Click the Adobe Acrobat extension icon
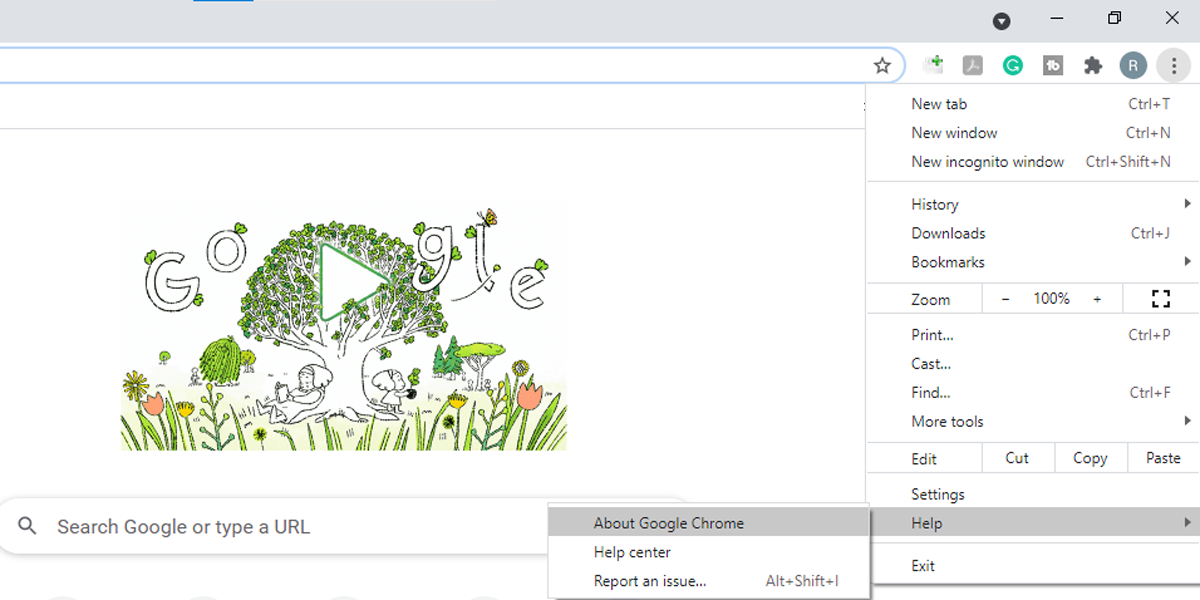1200x600 pixels. click(973, 66)
